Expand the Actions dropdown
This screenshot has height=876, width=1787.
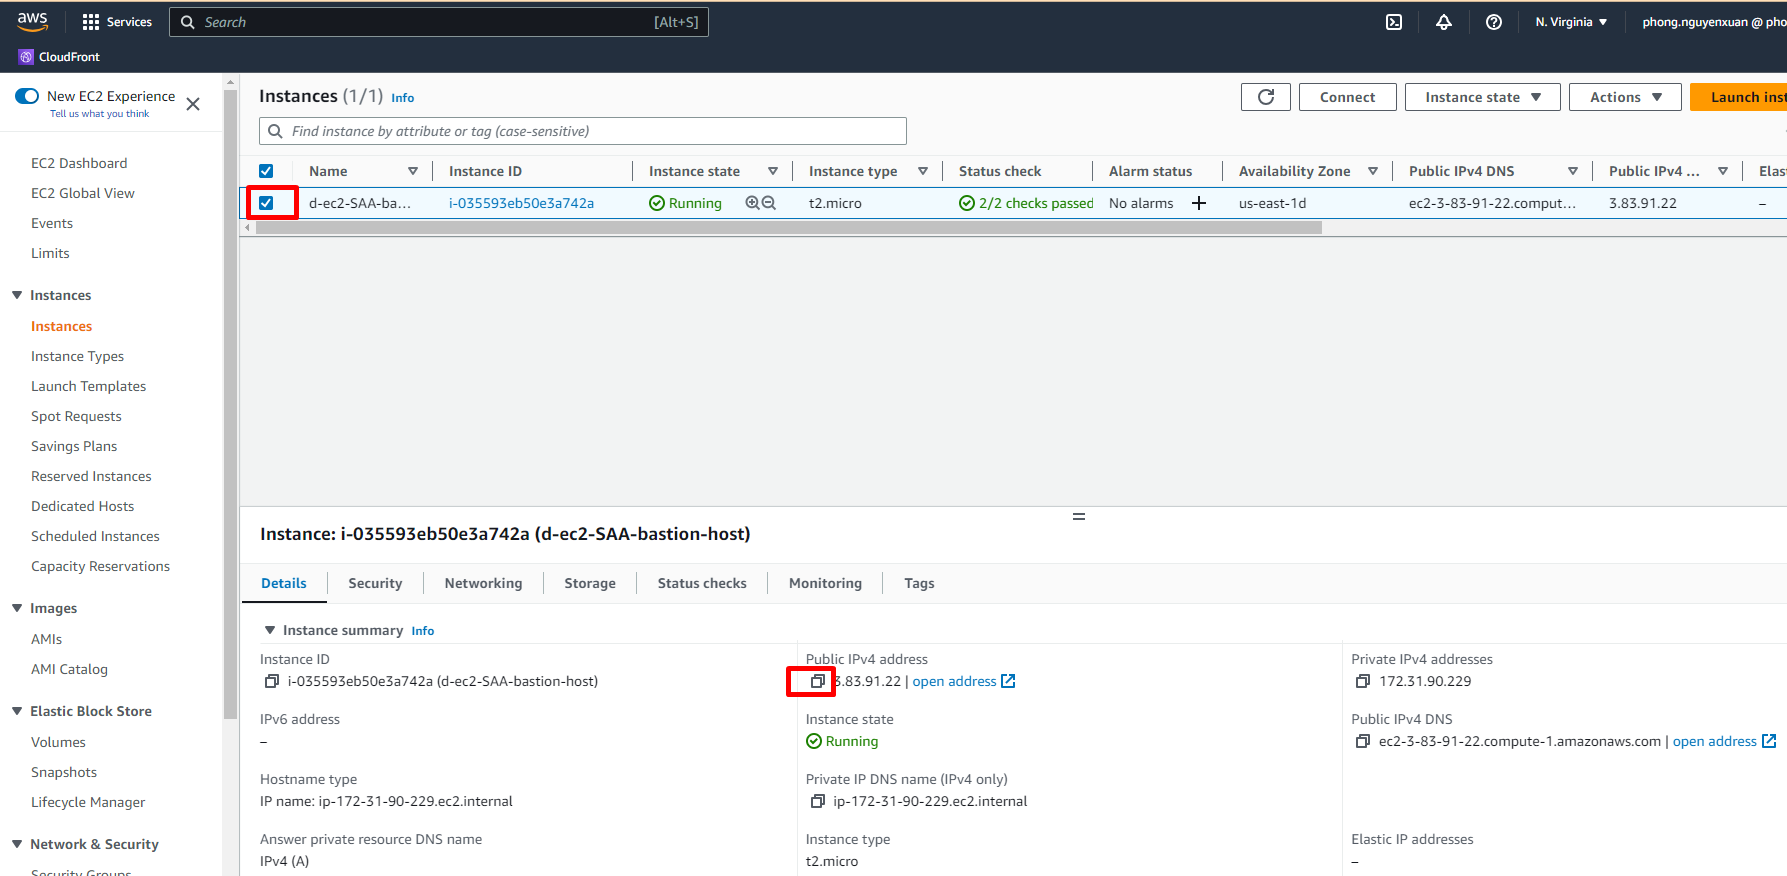(1625, 97)
